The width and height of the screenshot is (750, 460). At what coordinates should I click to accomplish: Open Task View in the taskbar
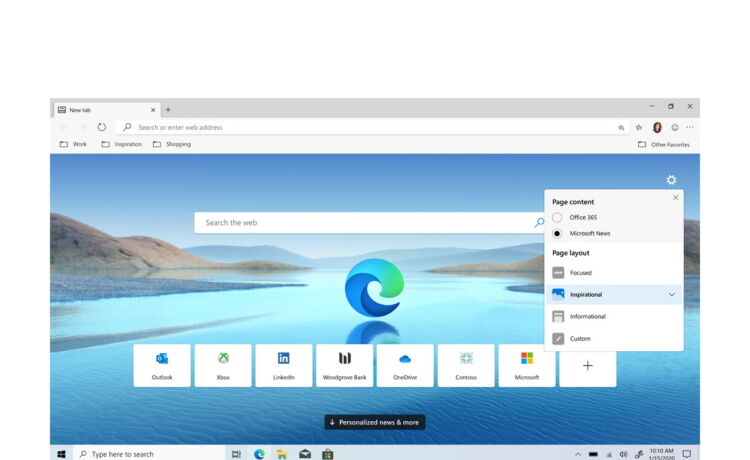pyautogui.click(x=236, y=454)
